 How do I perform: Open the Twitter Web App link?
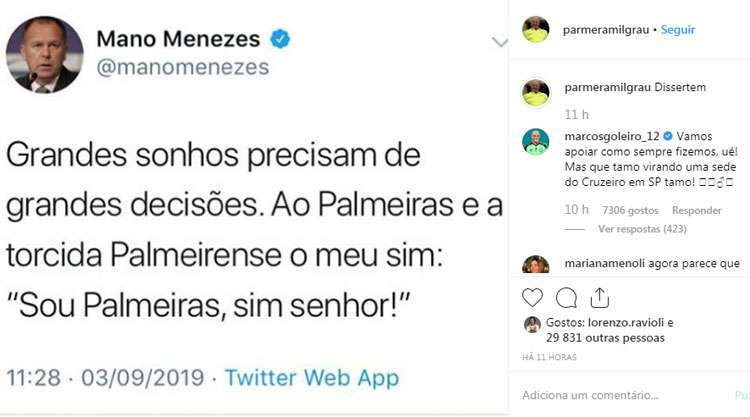[311, 378]
